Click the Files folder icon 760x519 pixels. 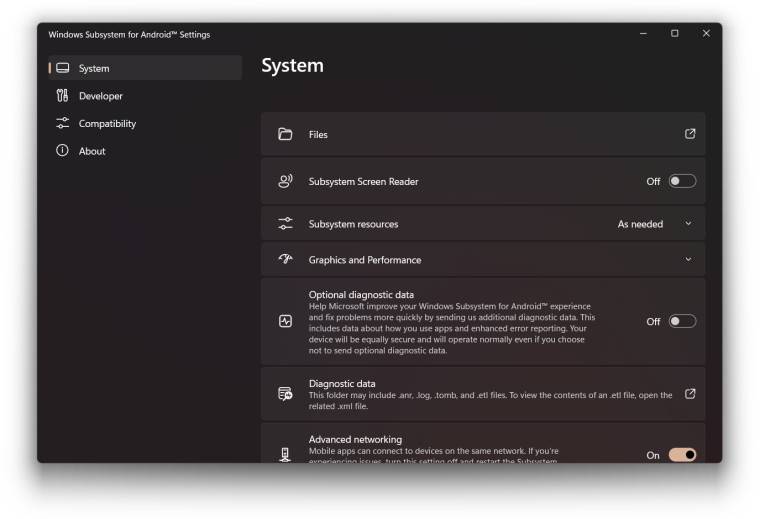pos(285,134)
